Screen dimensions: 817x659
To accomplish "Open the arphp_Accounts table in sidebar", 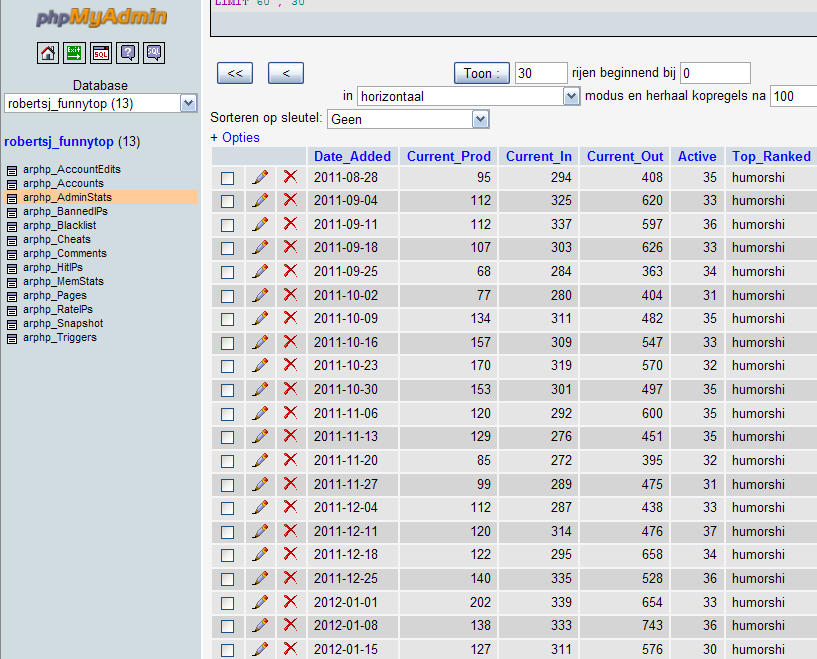I will [x=63, y=183].
